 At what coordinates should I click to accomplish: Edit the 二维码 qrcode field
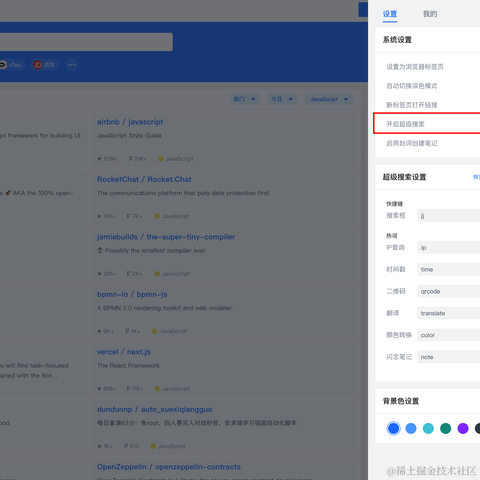[449, 291]
